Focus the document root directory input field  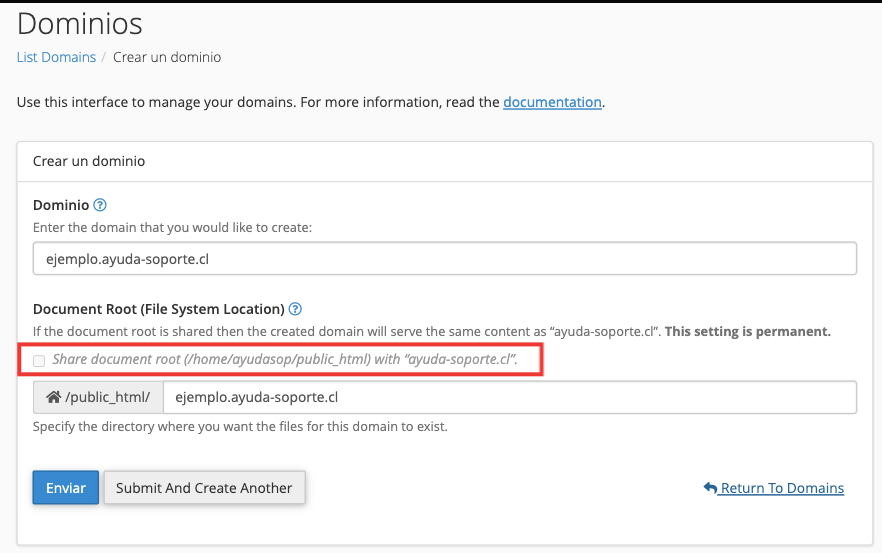pos(510,397)
